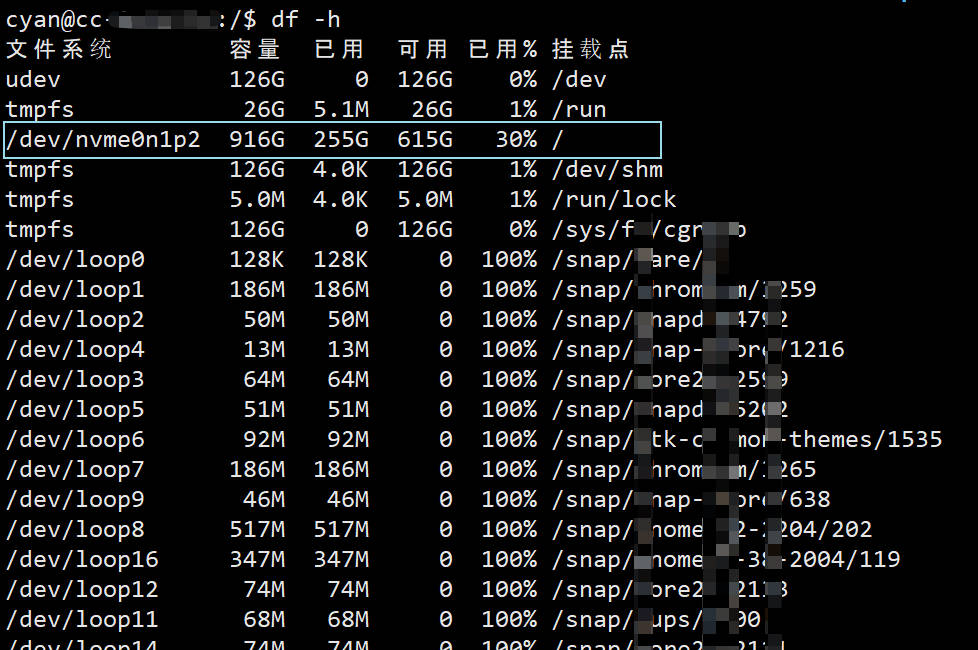
Task: Click the '/dev/loop3' device name
Action: [75, 379]
